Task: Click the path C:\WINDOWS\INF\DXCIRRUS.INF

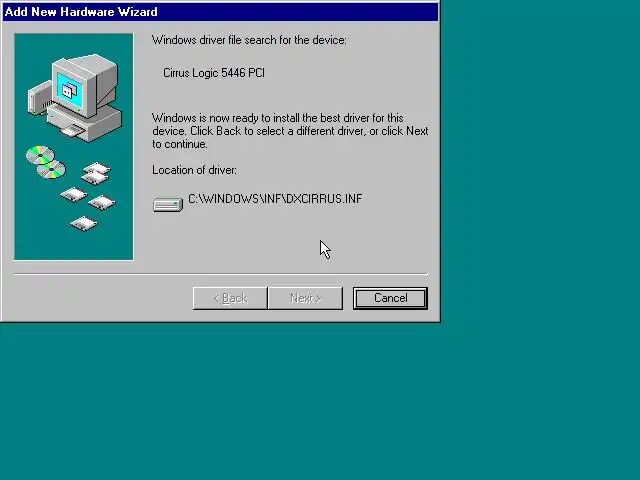Action: coord(275,199)
